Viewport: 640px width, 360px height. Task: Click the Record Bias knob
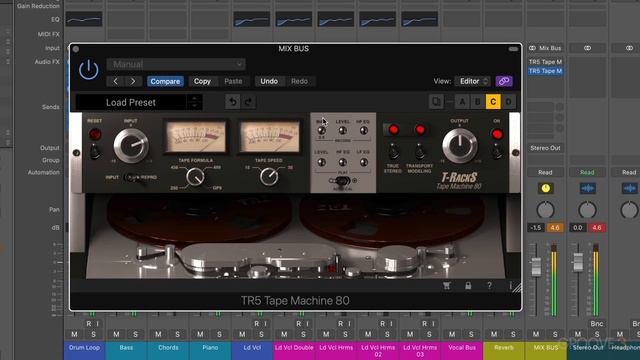click(x=322, y=131)
